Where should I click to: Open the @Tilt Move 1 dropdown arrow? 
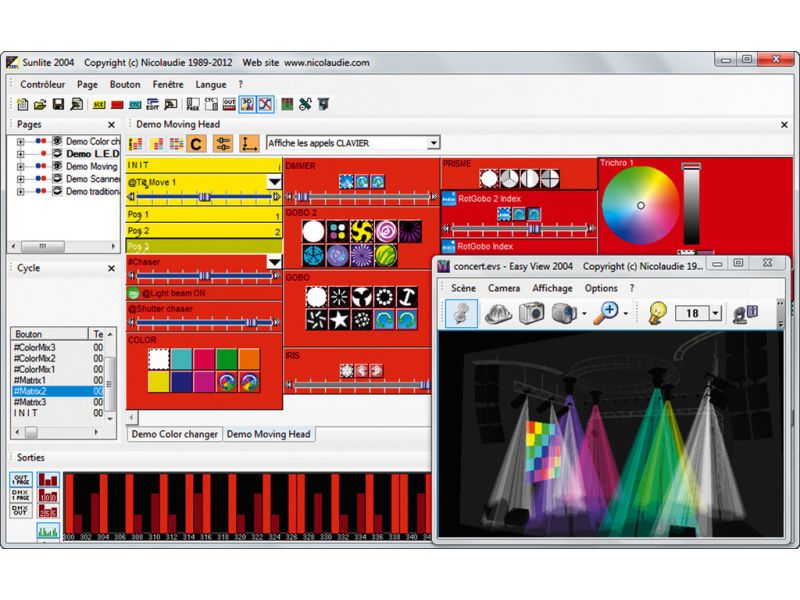pos(274,182)
